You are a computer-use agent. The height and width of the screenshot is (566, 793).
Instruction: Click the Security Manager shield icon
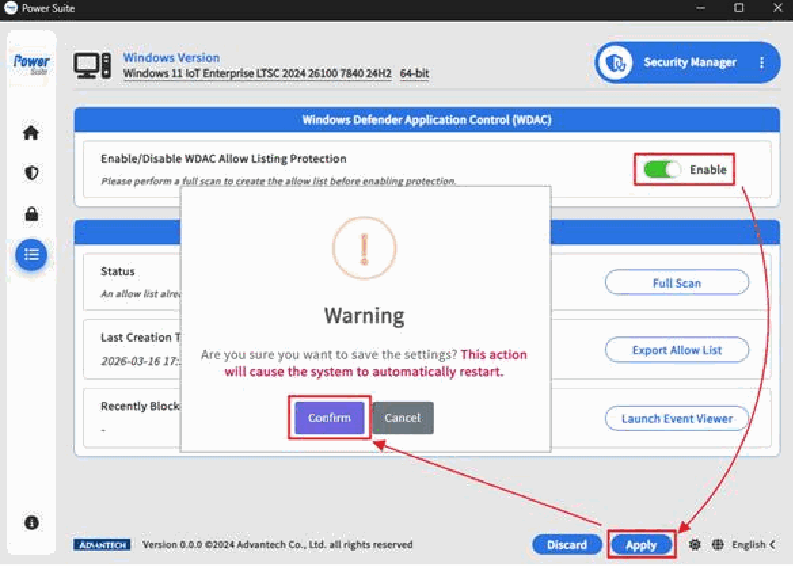coord(615,63)
